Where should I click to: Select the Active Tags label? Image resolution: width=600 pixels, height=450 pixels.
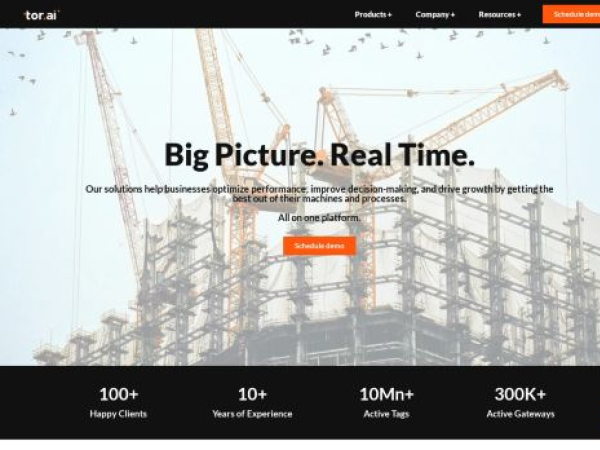click(386, 414)
